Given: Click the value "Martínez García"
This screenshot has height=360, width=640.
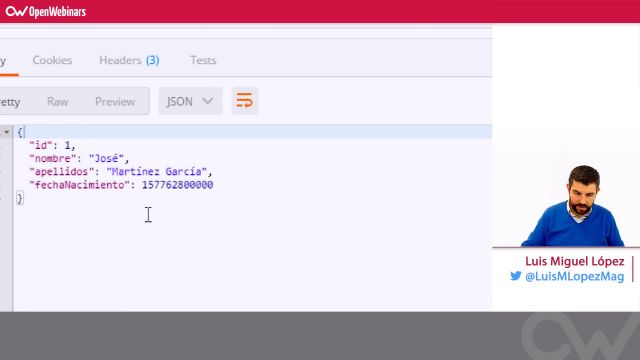Looking at the screenshot, I should [x=157, y=172].
